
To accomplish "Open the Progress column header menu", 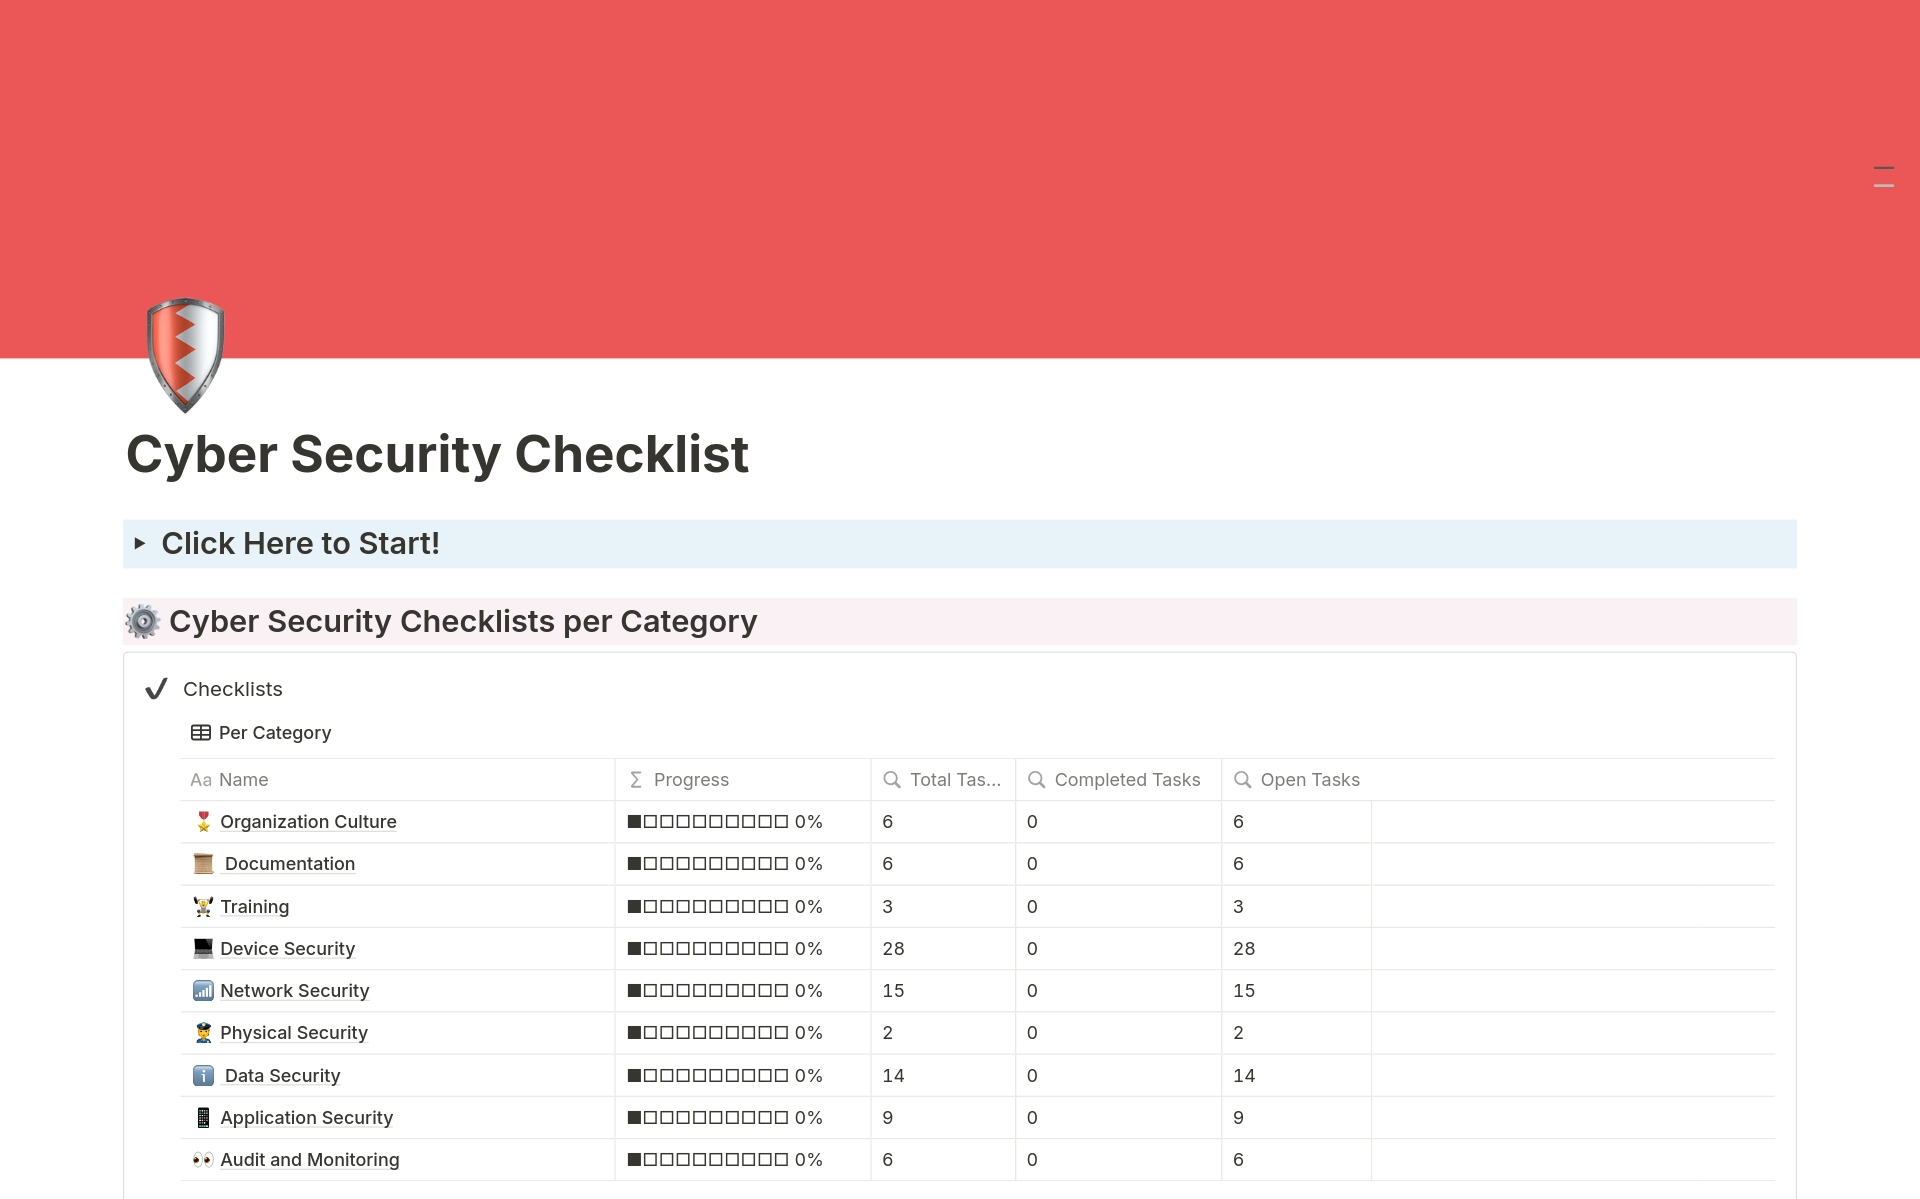I will pos(691,779).
